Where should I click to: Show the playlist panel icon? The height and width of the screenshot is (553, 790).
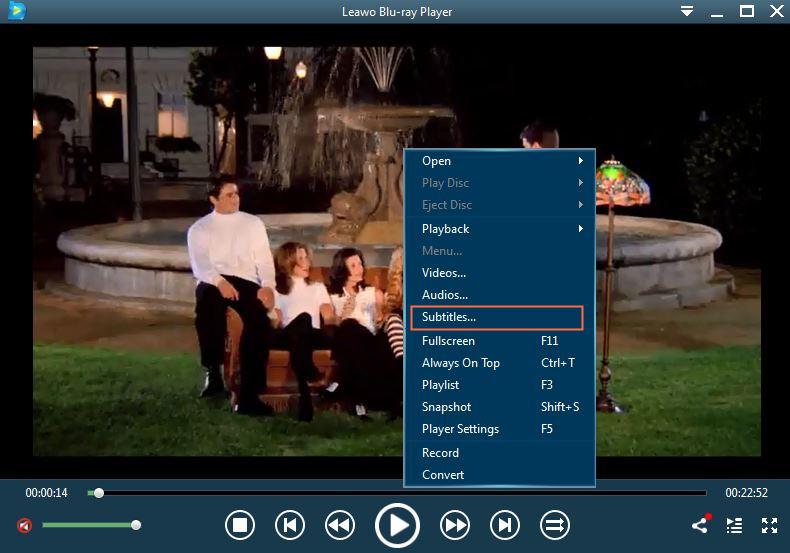(734, 525)
